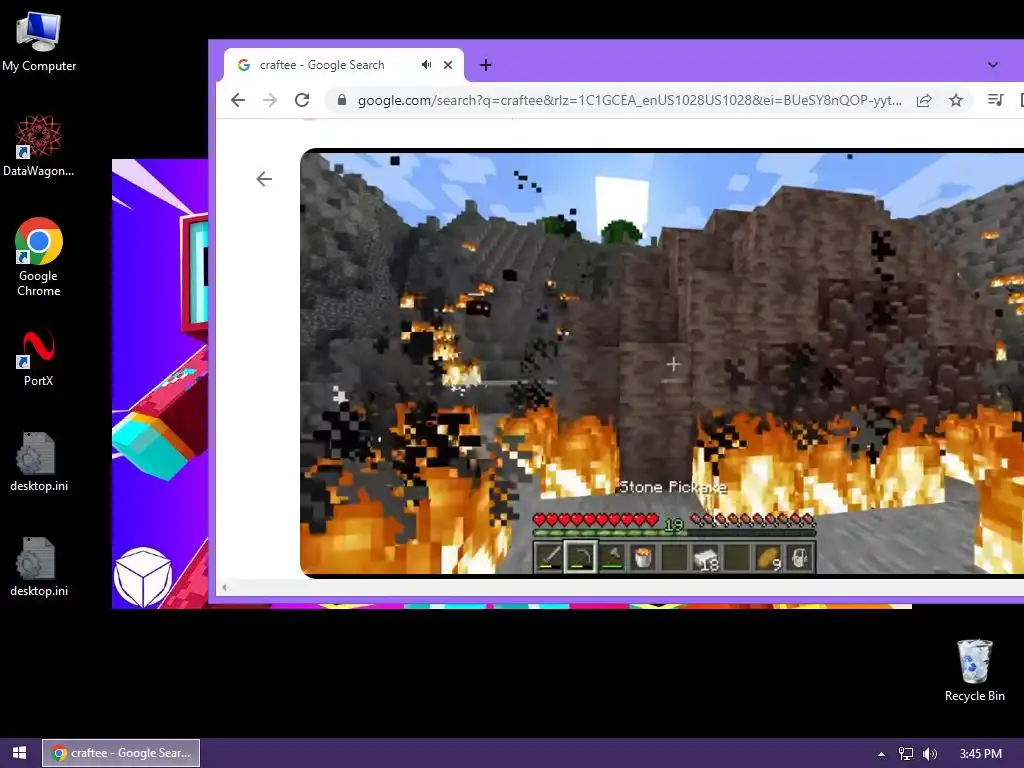This screenshot has width=1024, height=768.
Task: Select the upper desktop.ini file
Action: coord(39,462)
